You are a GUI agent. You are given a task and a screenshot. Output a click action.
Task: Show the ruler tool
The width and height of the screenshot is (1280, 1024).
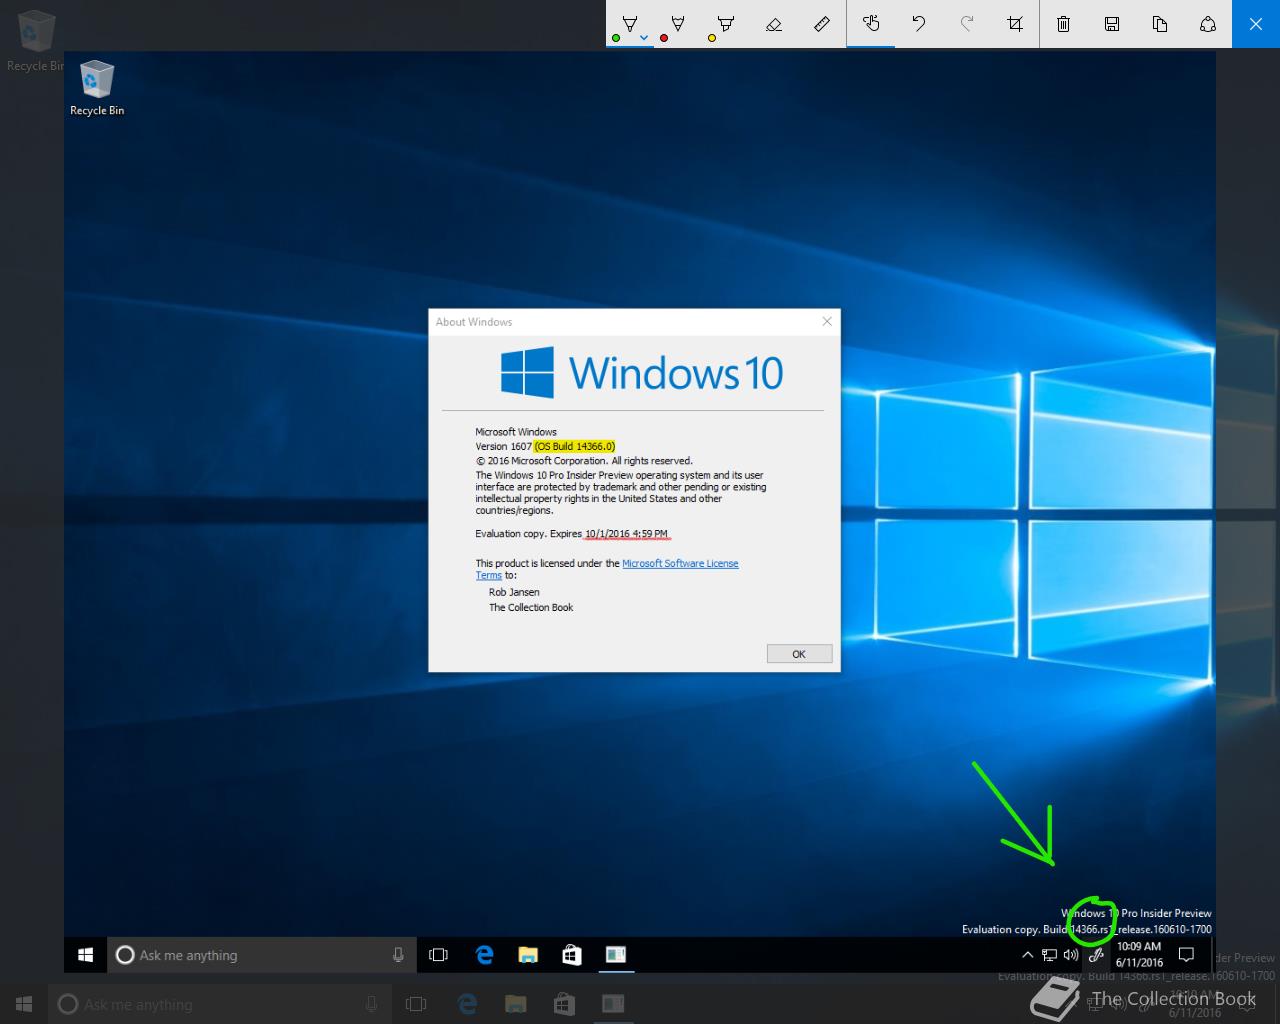click(822, 24)
